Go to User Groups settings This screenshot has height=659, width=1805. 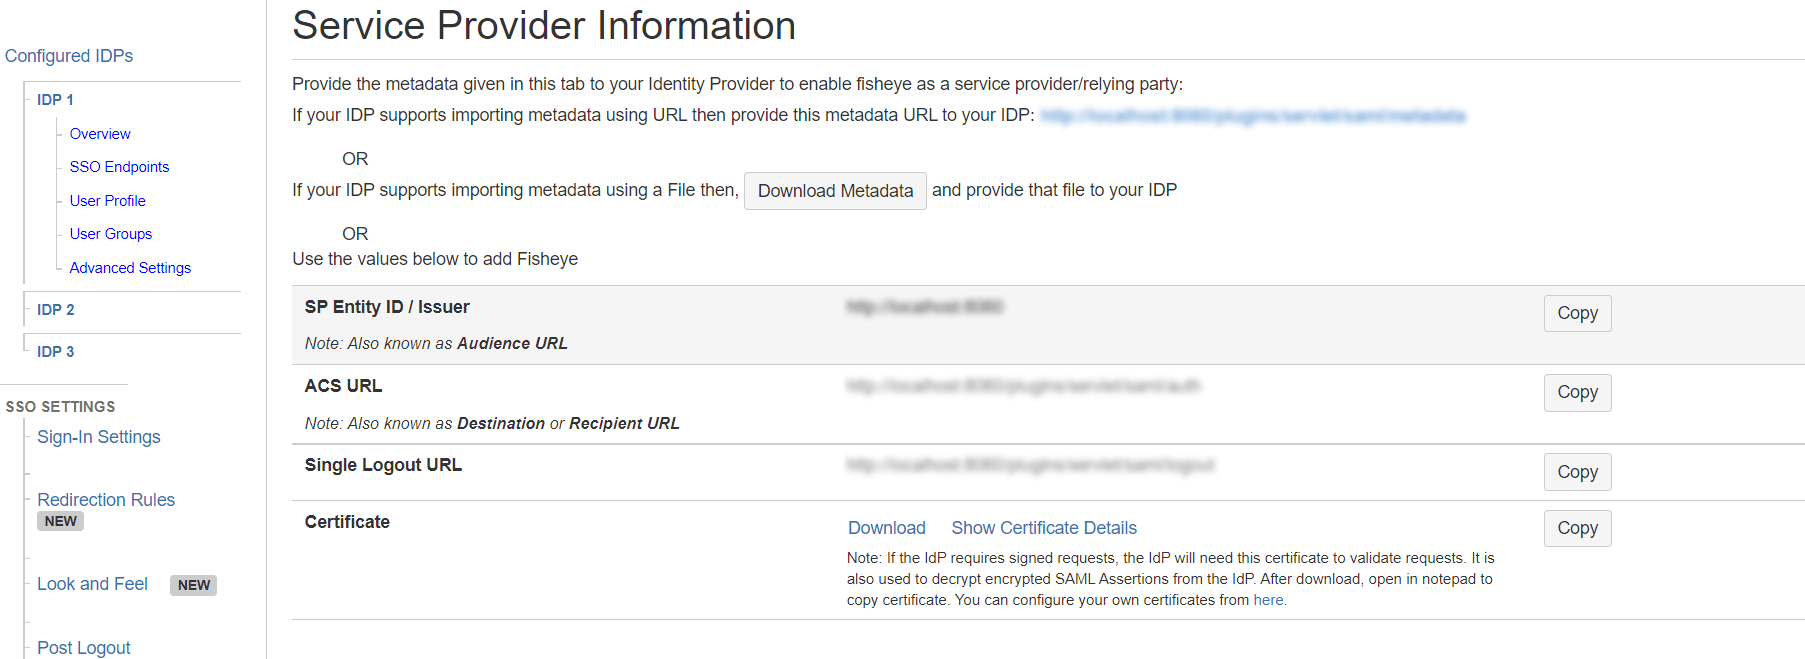[110, 234]
